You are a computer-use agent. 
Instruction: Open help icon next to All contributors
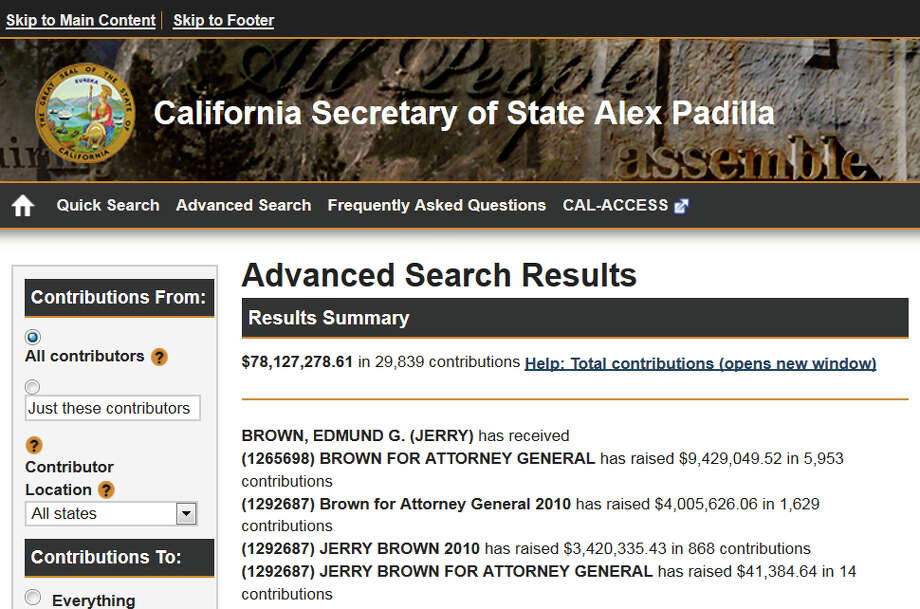(x=159, y=357)
